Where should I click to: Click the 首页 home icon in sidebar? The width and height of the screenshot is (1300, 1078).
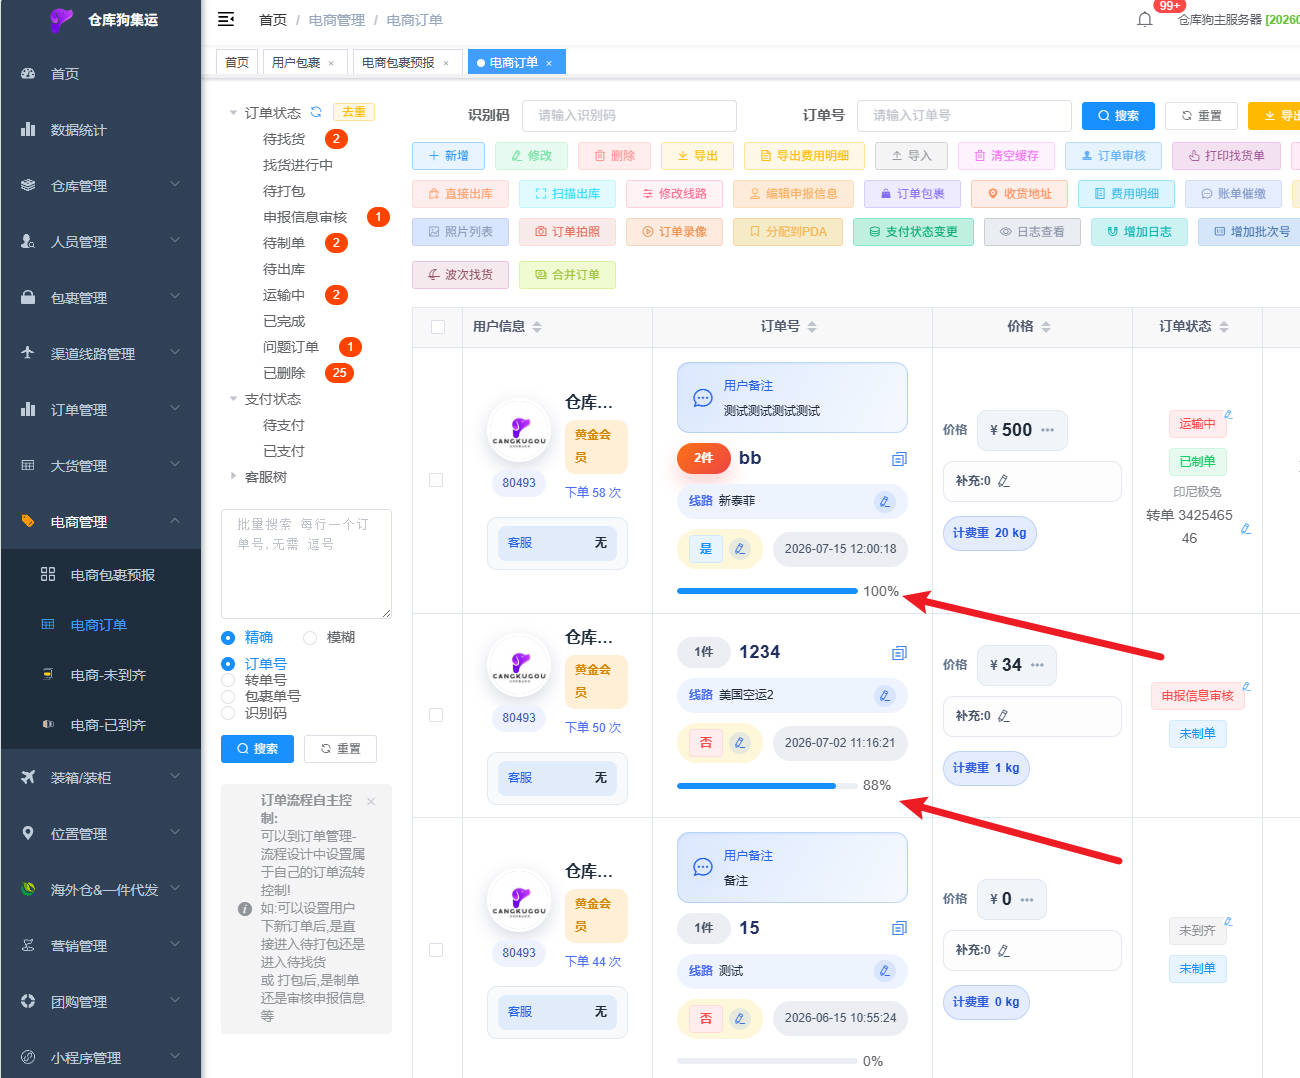pos(28,74)
